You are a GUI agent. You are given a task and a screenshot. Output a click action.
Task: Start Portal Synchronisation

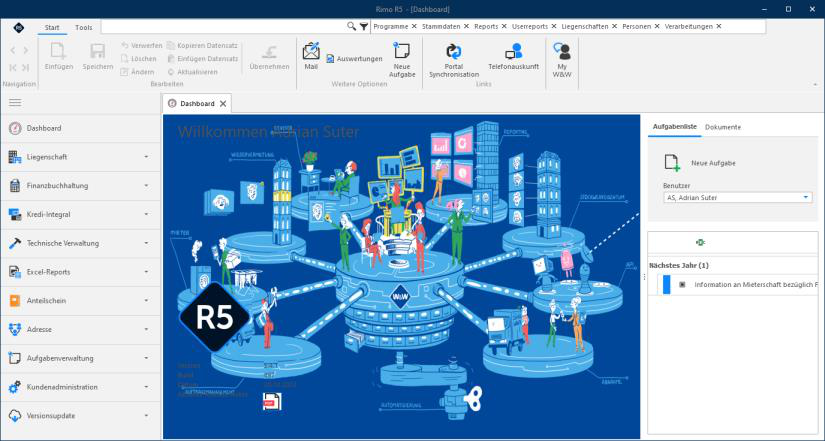pos(454,60)
